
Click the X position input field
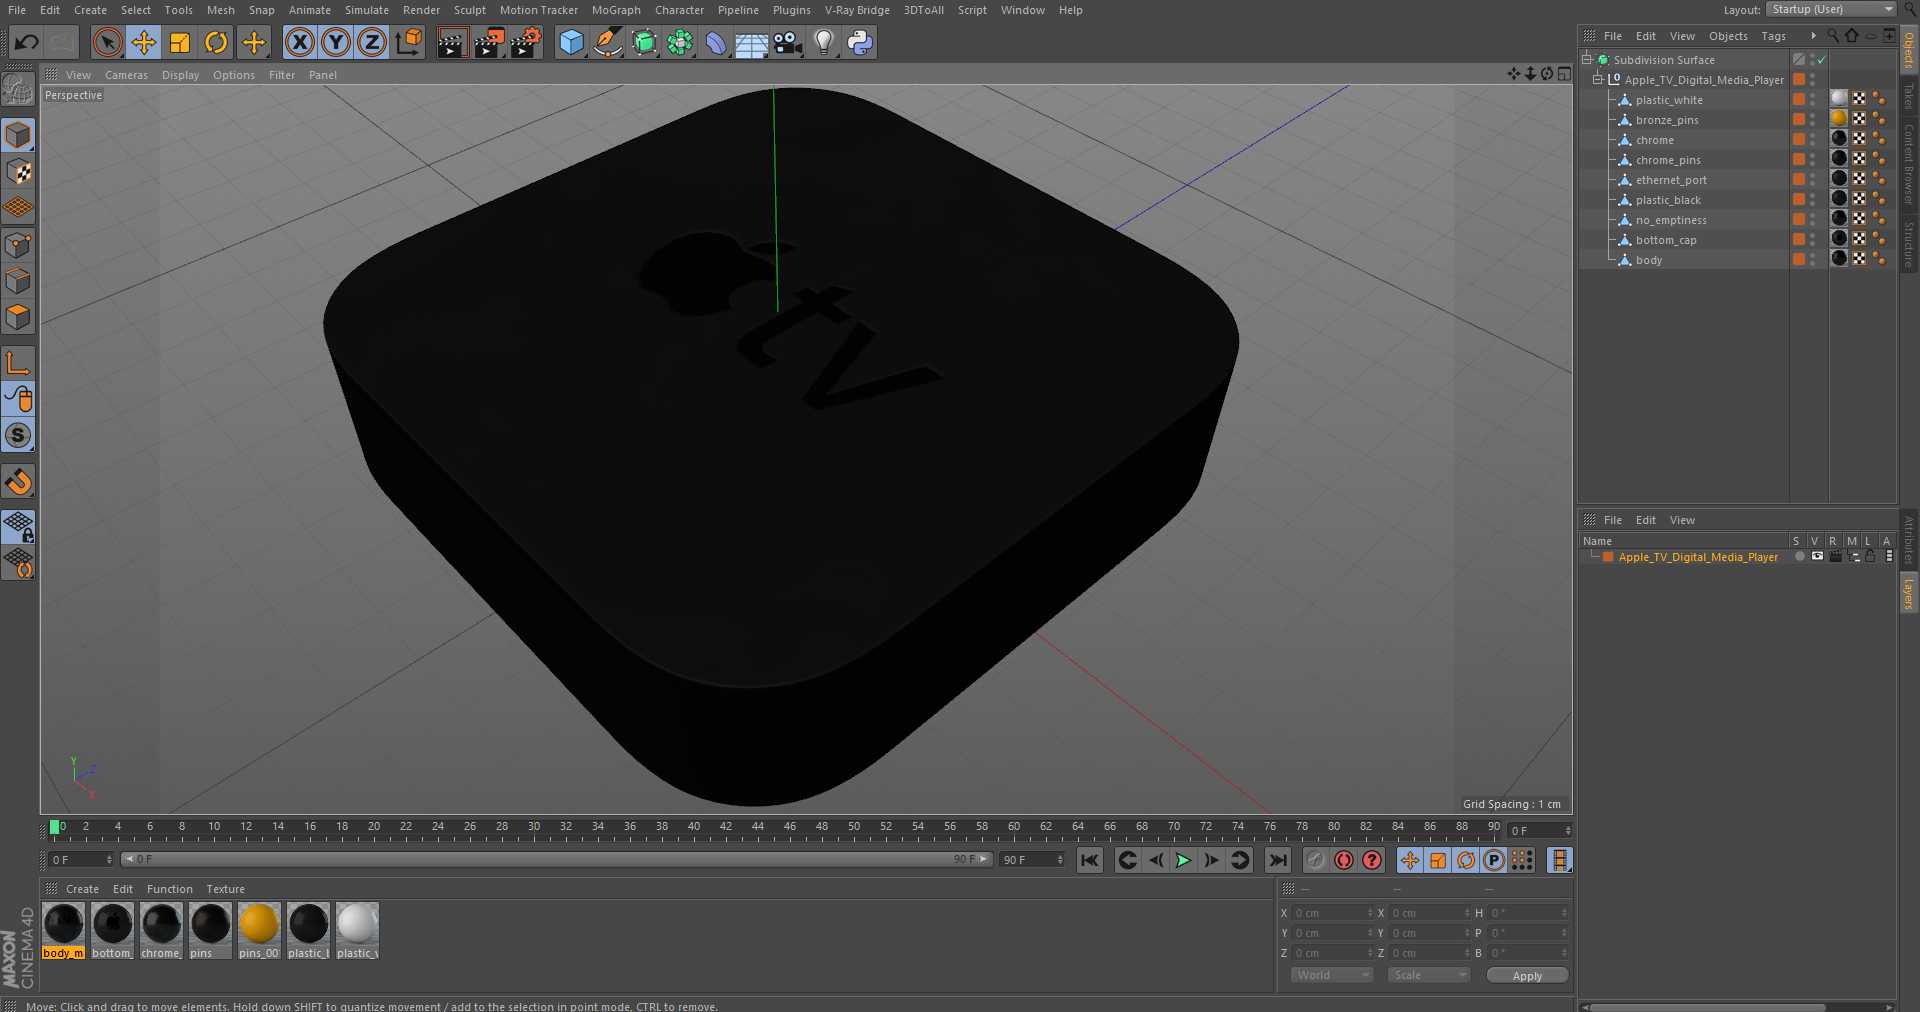click(1332, 913)
